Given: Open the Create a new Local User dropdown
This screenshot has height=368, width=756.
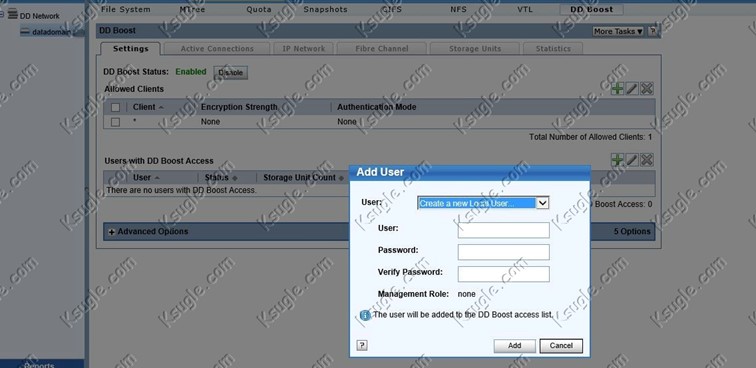Looking at the screenshot, I should 483,203.
